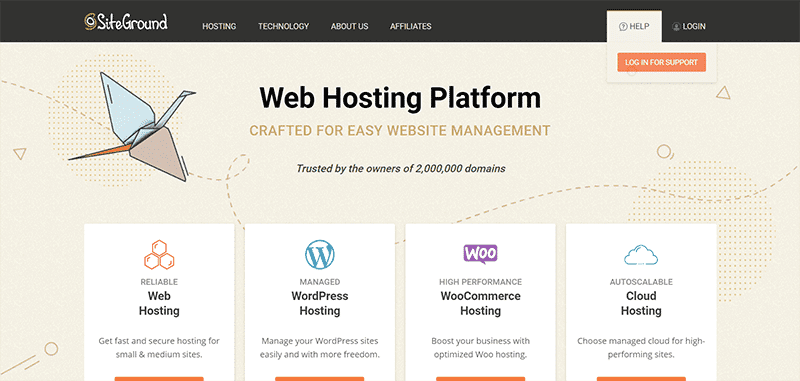Click the Woo logo icon
800x381 pixels.
pyautogui.click(x=480, y=253)
